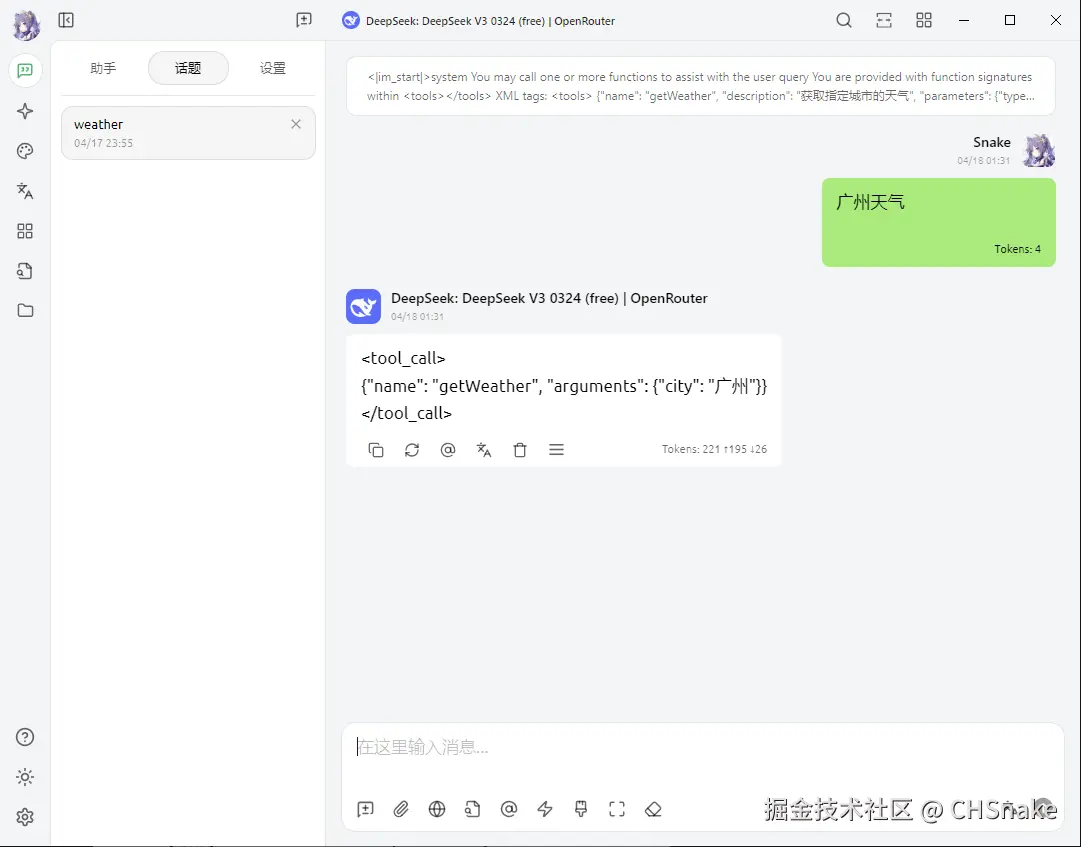The width and height of the screenshot is (1081, 847).
Task: Click the DeepSeek model name above the reply
Action: tap(549, 298)
